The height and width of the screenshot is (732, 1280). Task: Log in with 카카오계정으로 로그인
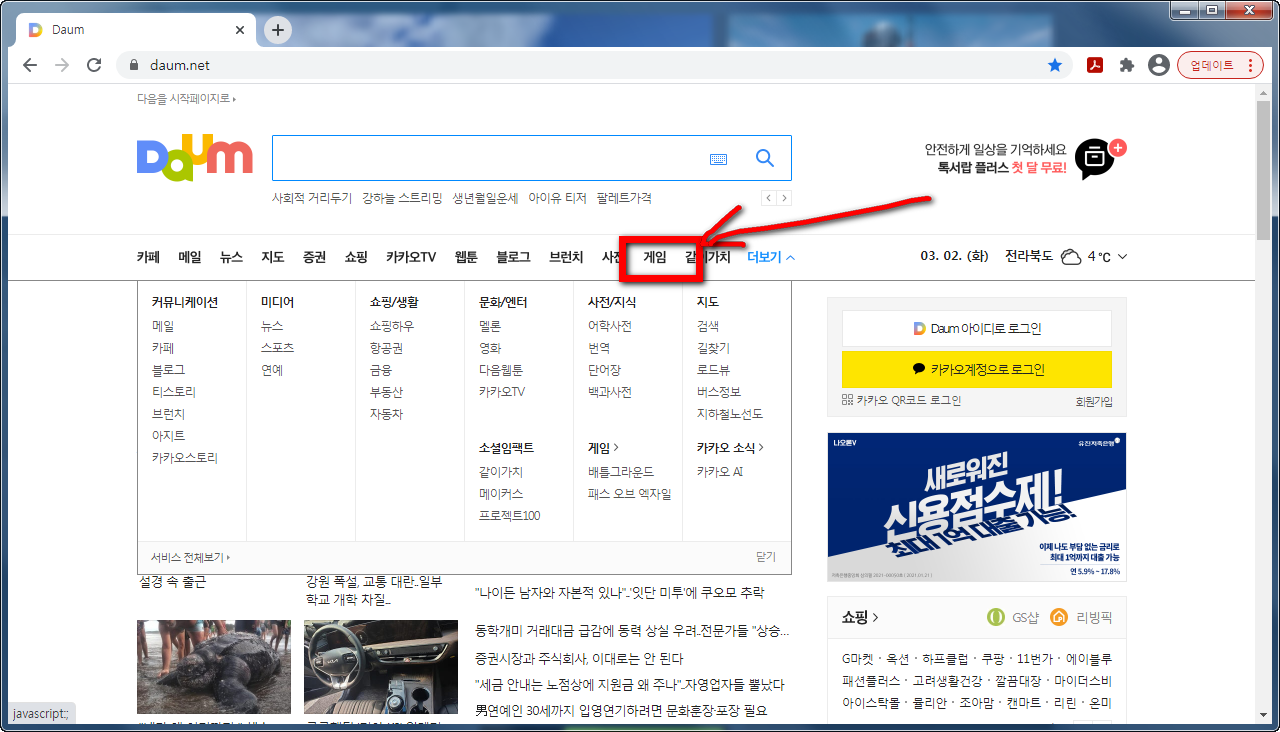click(x=977, y=369)
